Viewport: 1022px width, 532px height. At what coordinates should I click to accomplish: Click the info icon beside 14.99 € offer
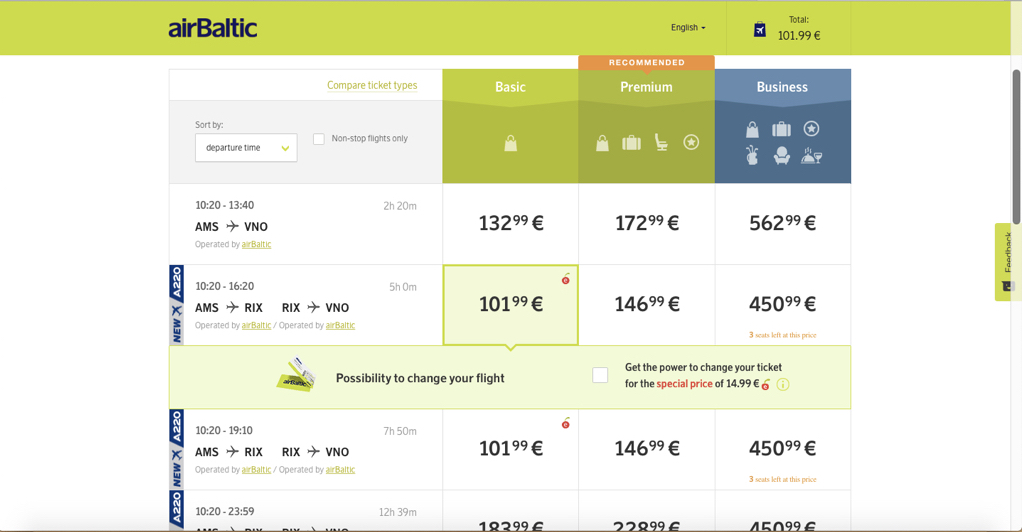pyautogui.click(x=783, y=384)
